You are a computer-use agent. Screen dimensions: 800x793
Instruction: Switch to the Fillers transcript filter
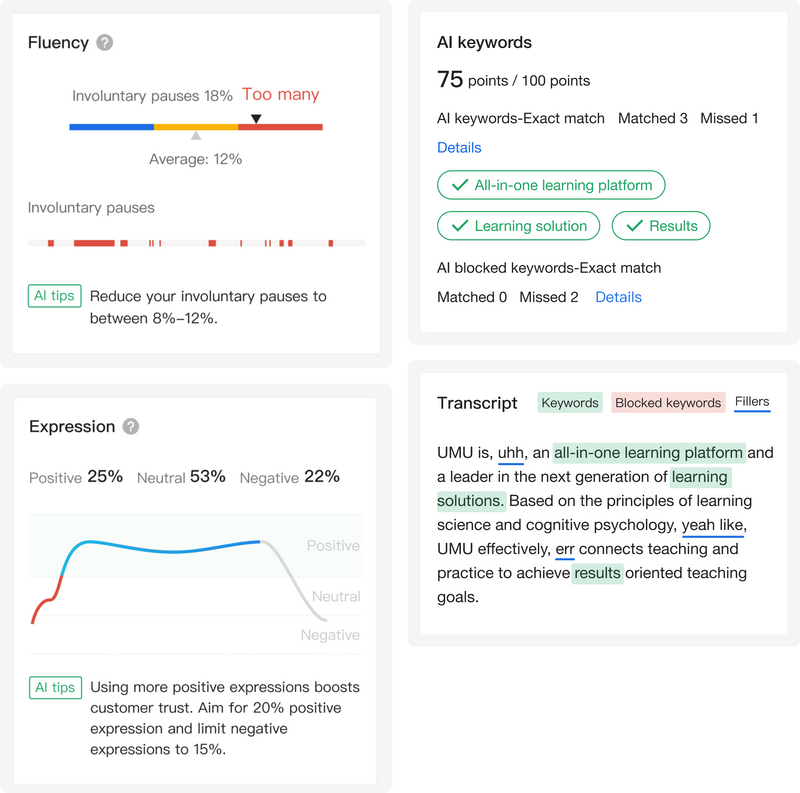click(752, 402)
